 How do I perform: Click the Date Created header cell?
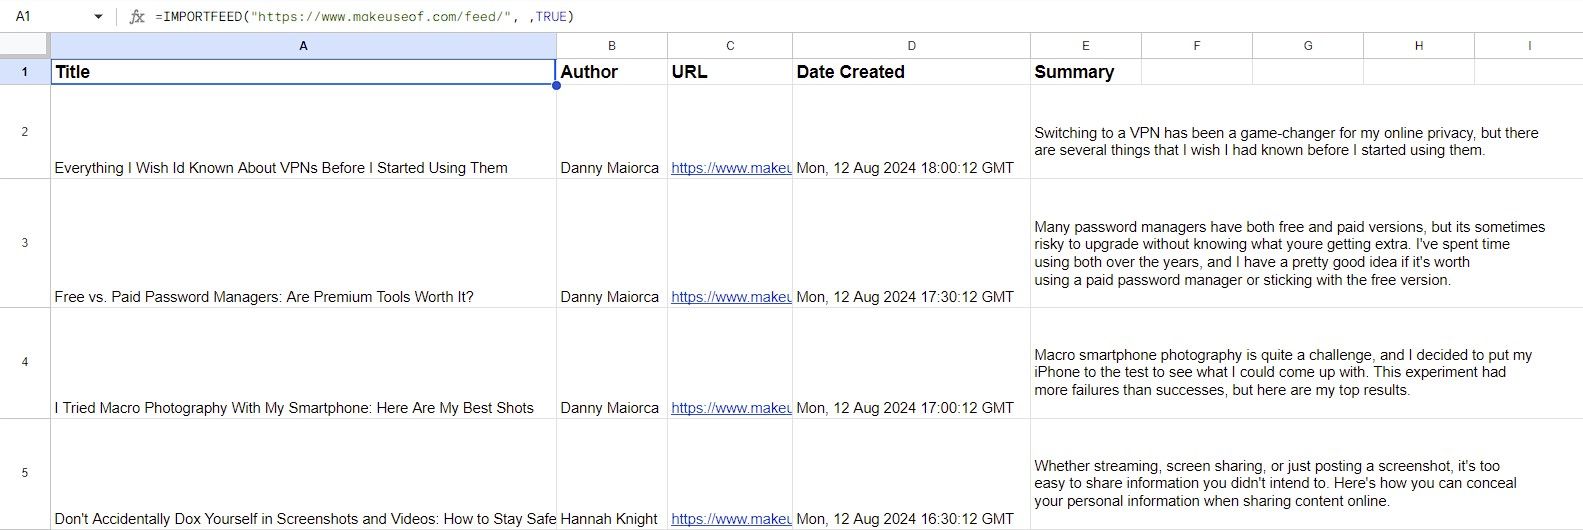[911, 72]
